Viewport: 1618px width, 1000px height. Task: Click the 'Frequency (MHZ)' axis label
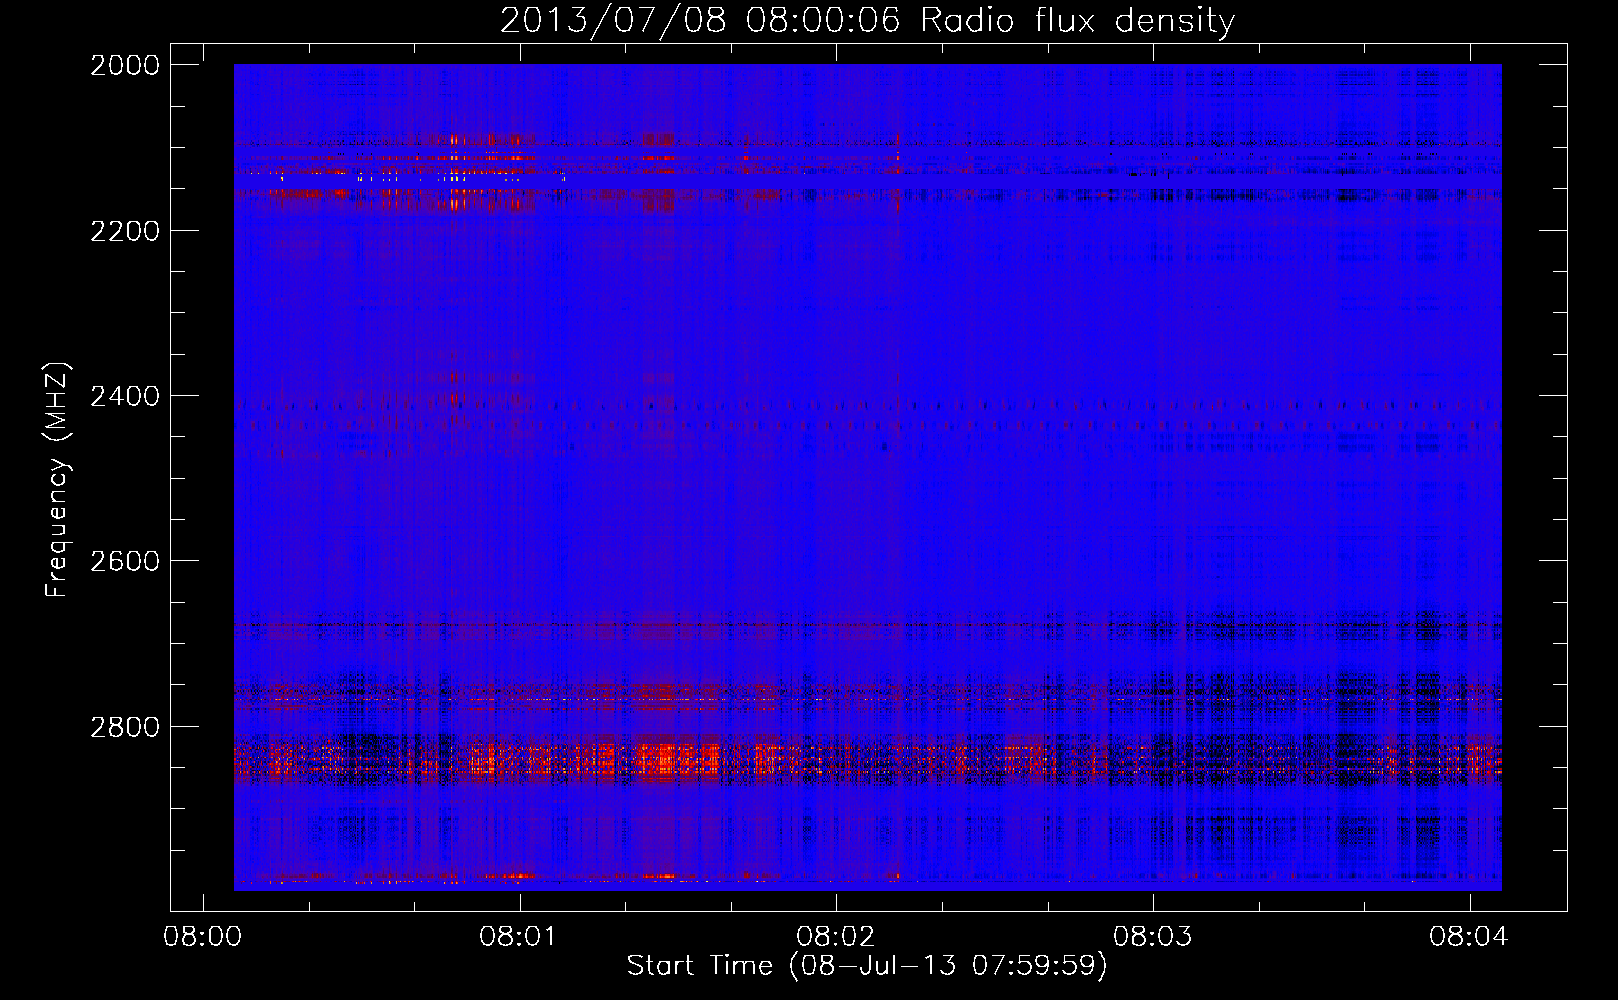click(58, 479)
